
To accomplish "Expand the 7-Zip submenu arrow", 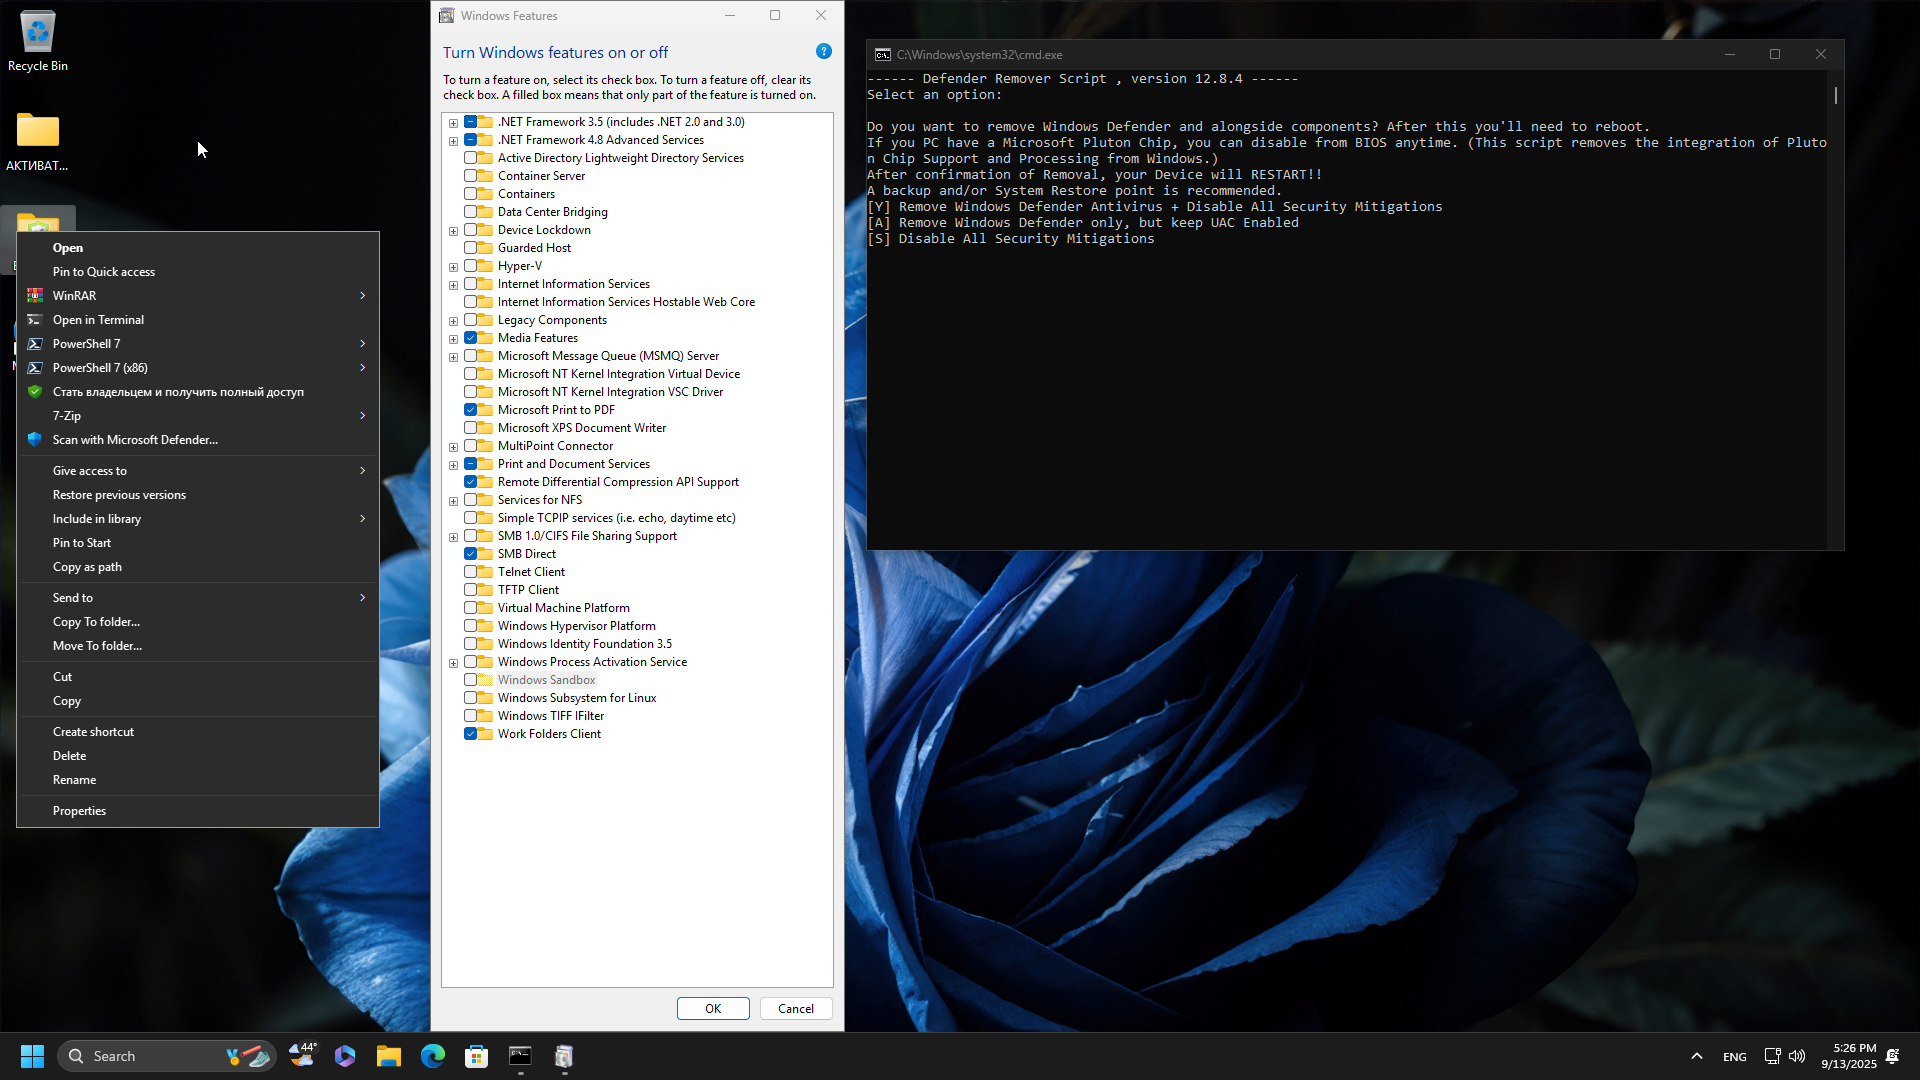I will tap(363, 416).
